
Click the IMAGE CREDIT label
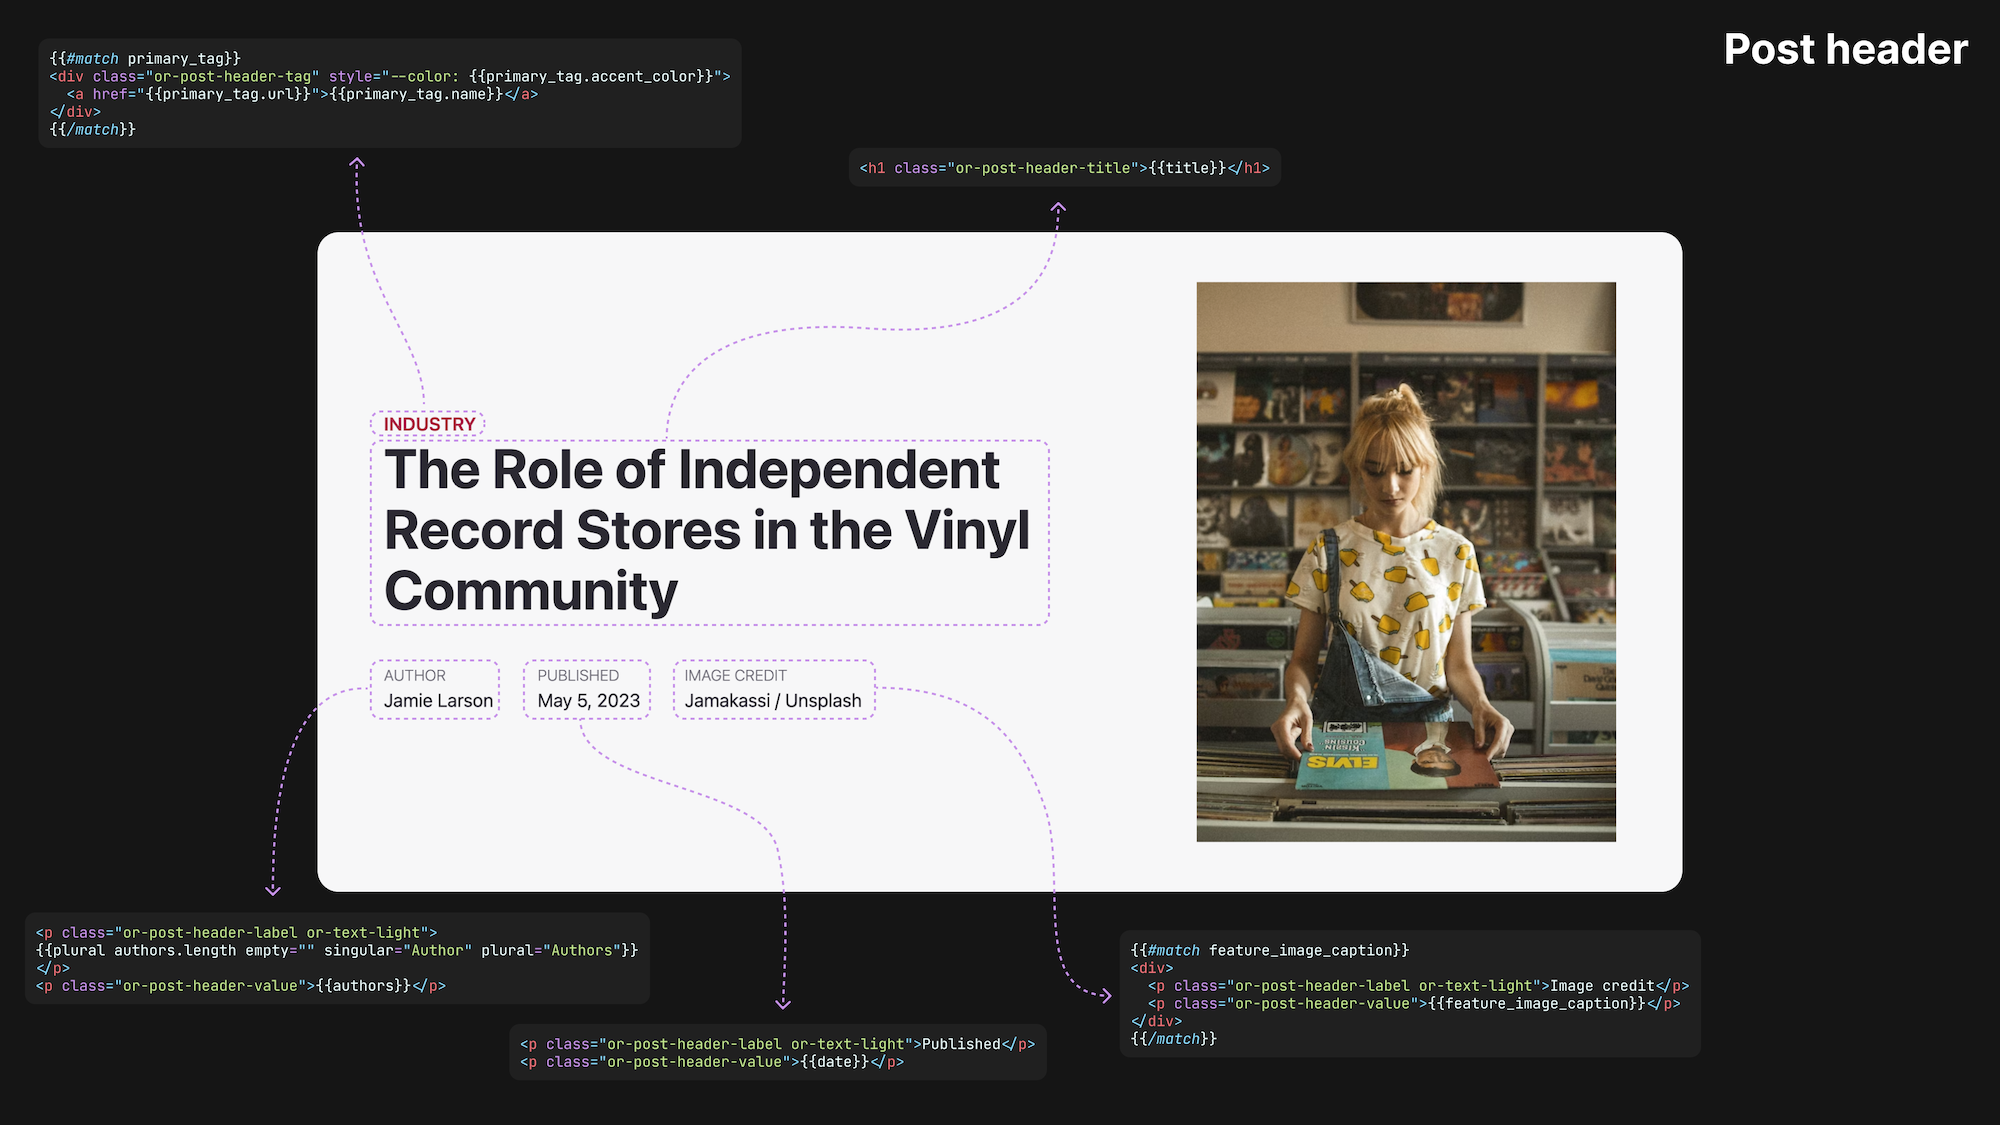[735, 675]
